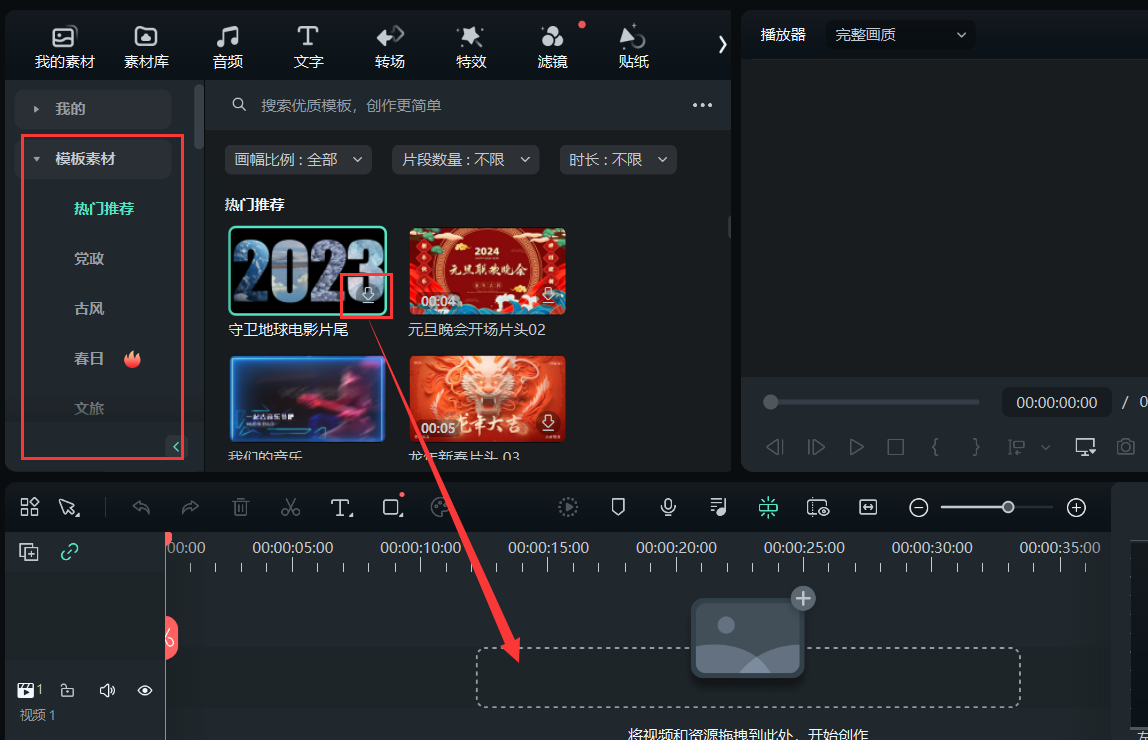Download the 守卫地球电影片尾 template
This screenshot has height=740, width=1148.
click(368, 294)
